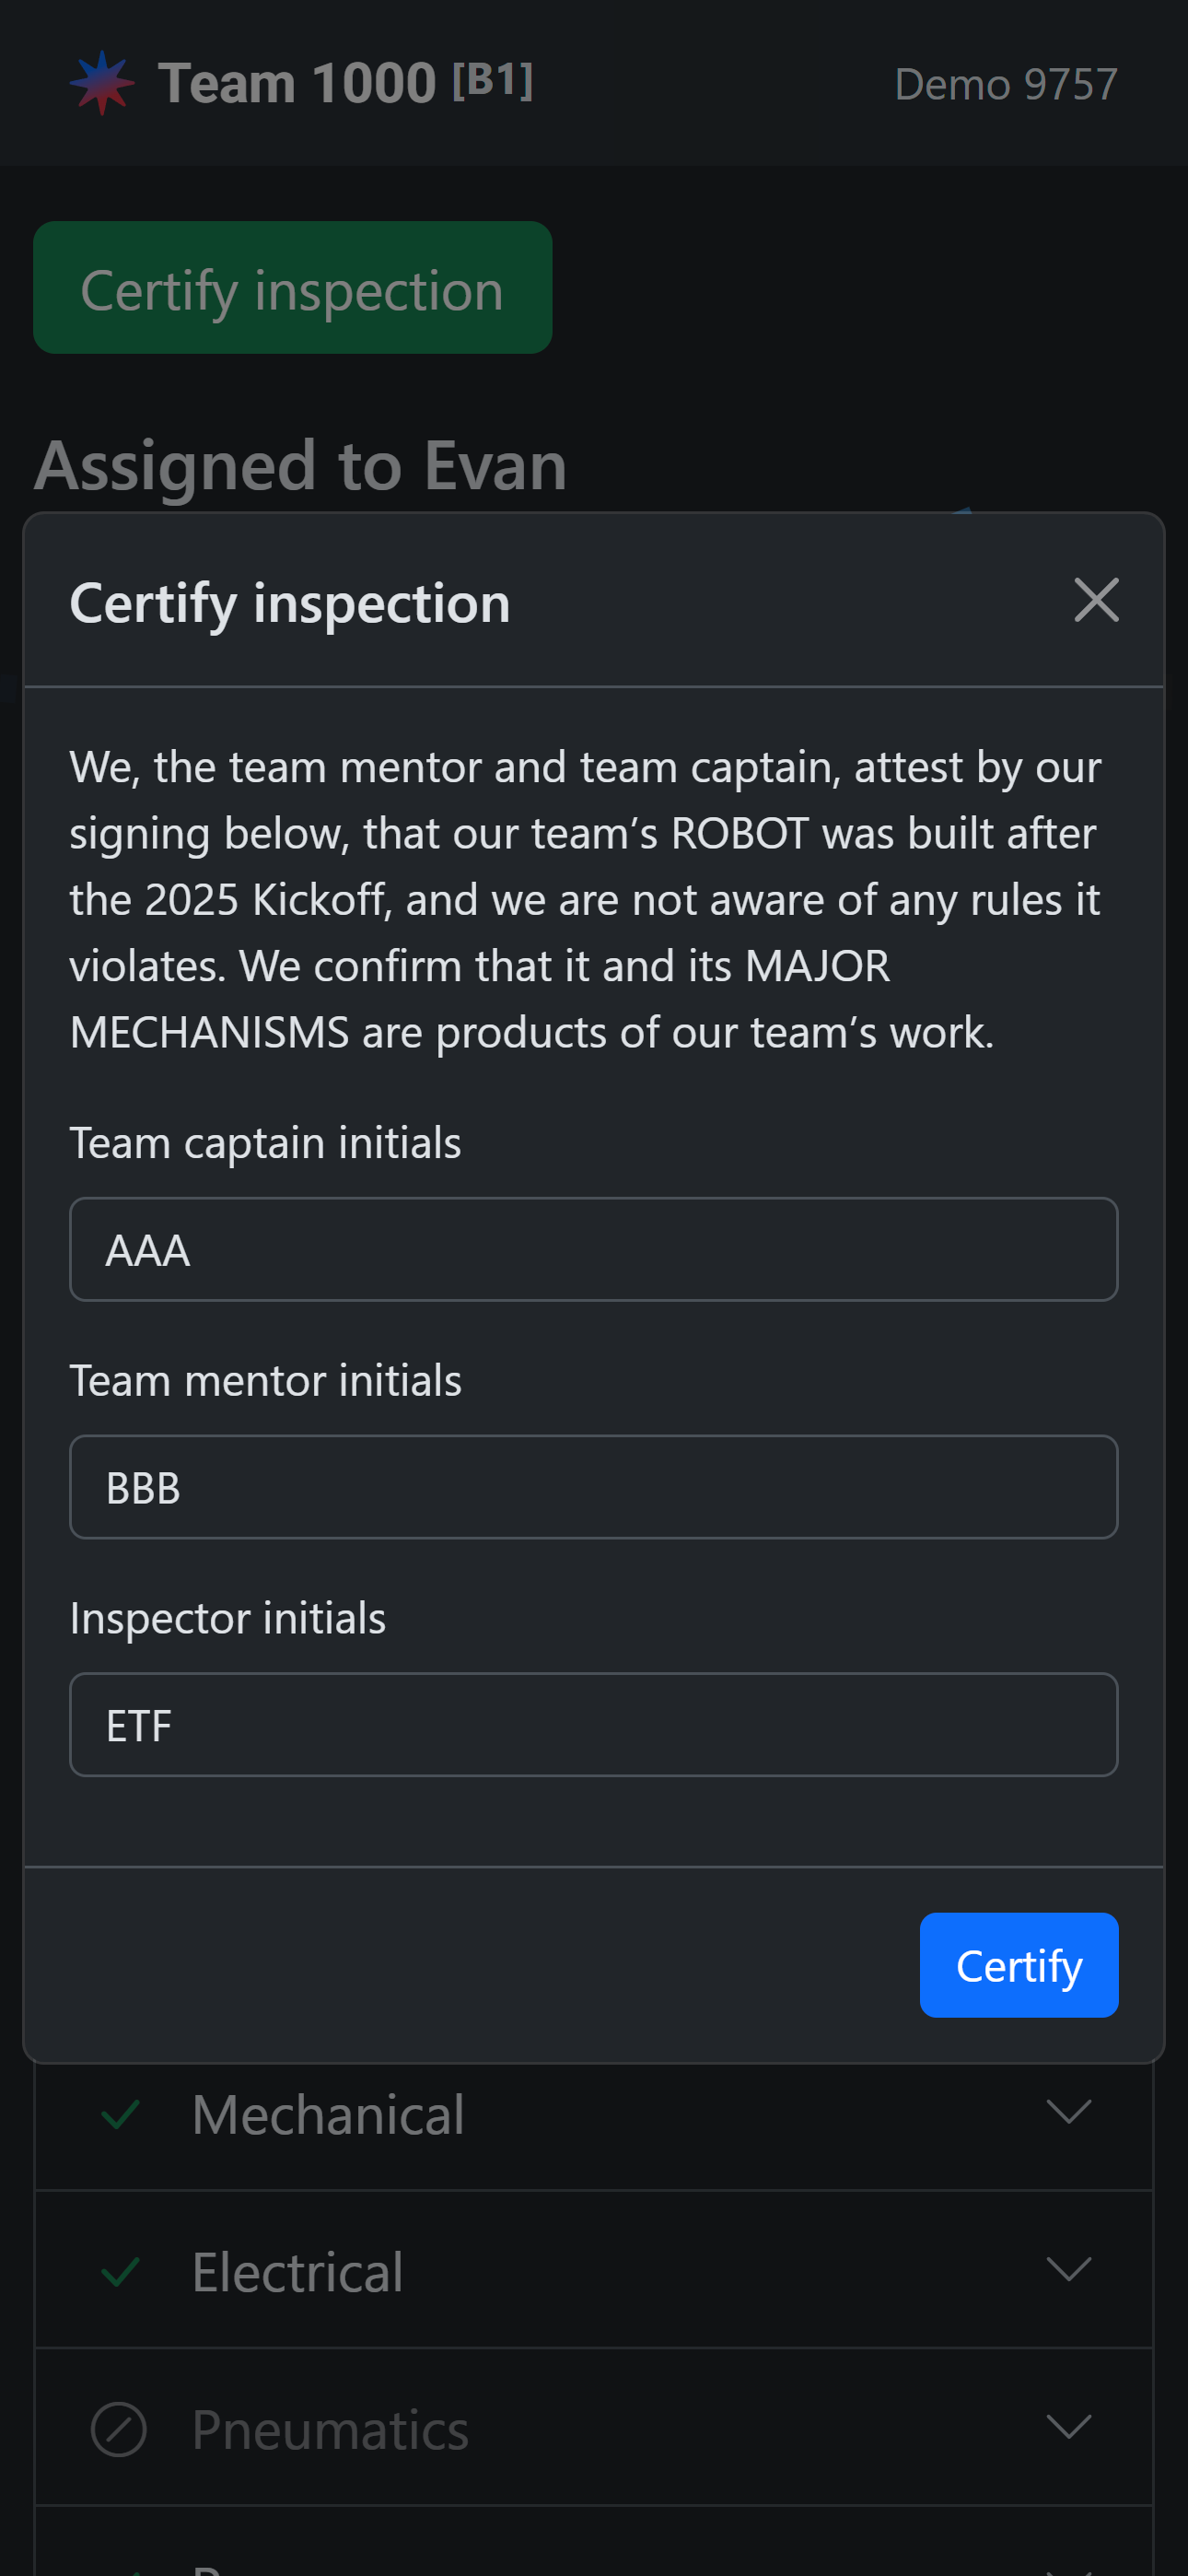This screenshot has width=1188, height=2576.
Task: Expand the Mechanical section chevron
Action: click(1068, 2111)
